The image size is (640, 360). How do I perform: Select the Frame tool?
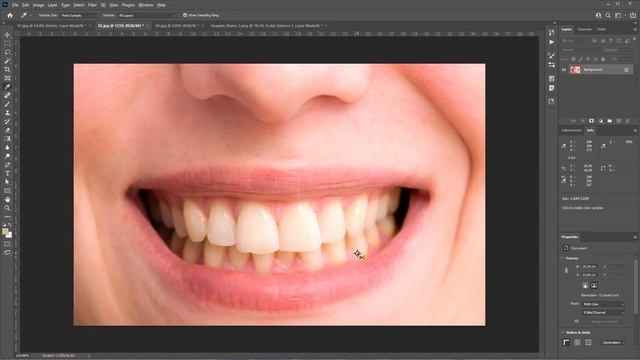pyautogui.click(x=7, y=78)
